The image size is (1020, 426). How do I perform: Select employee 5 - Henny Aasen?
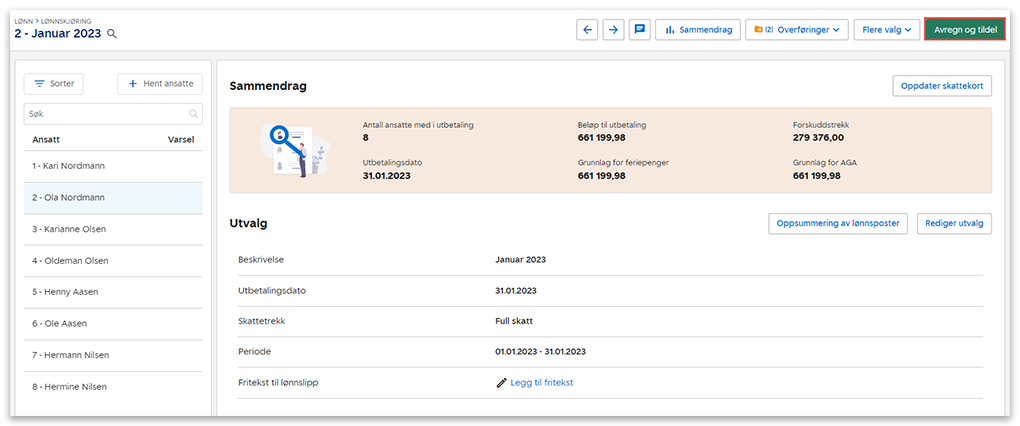tap(66, 292)
